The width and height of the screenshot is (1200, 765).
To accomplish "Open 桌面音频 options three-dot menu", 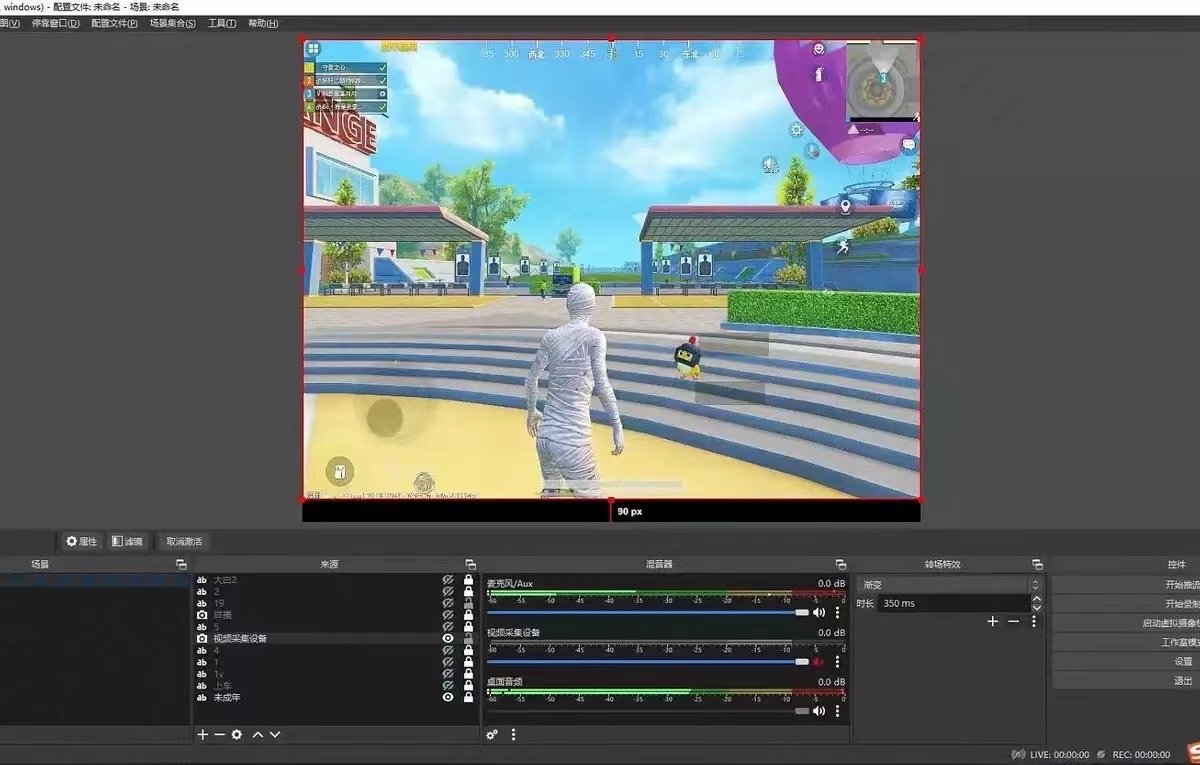I will point(838,710).
